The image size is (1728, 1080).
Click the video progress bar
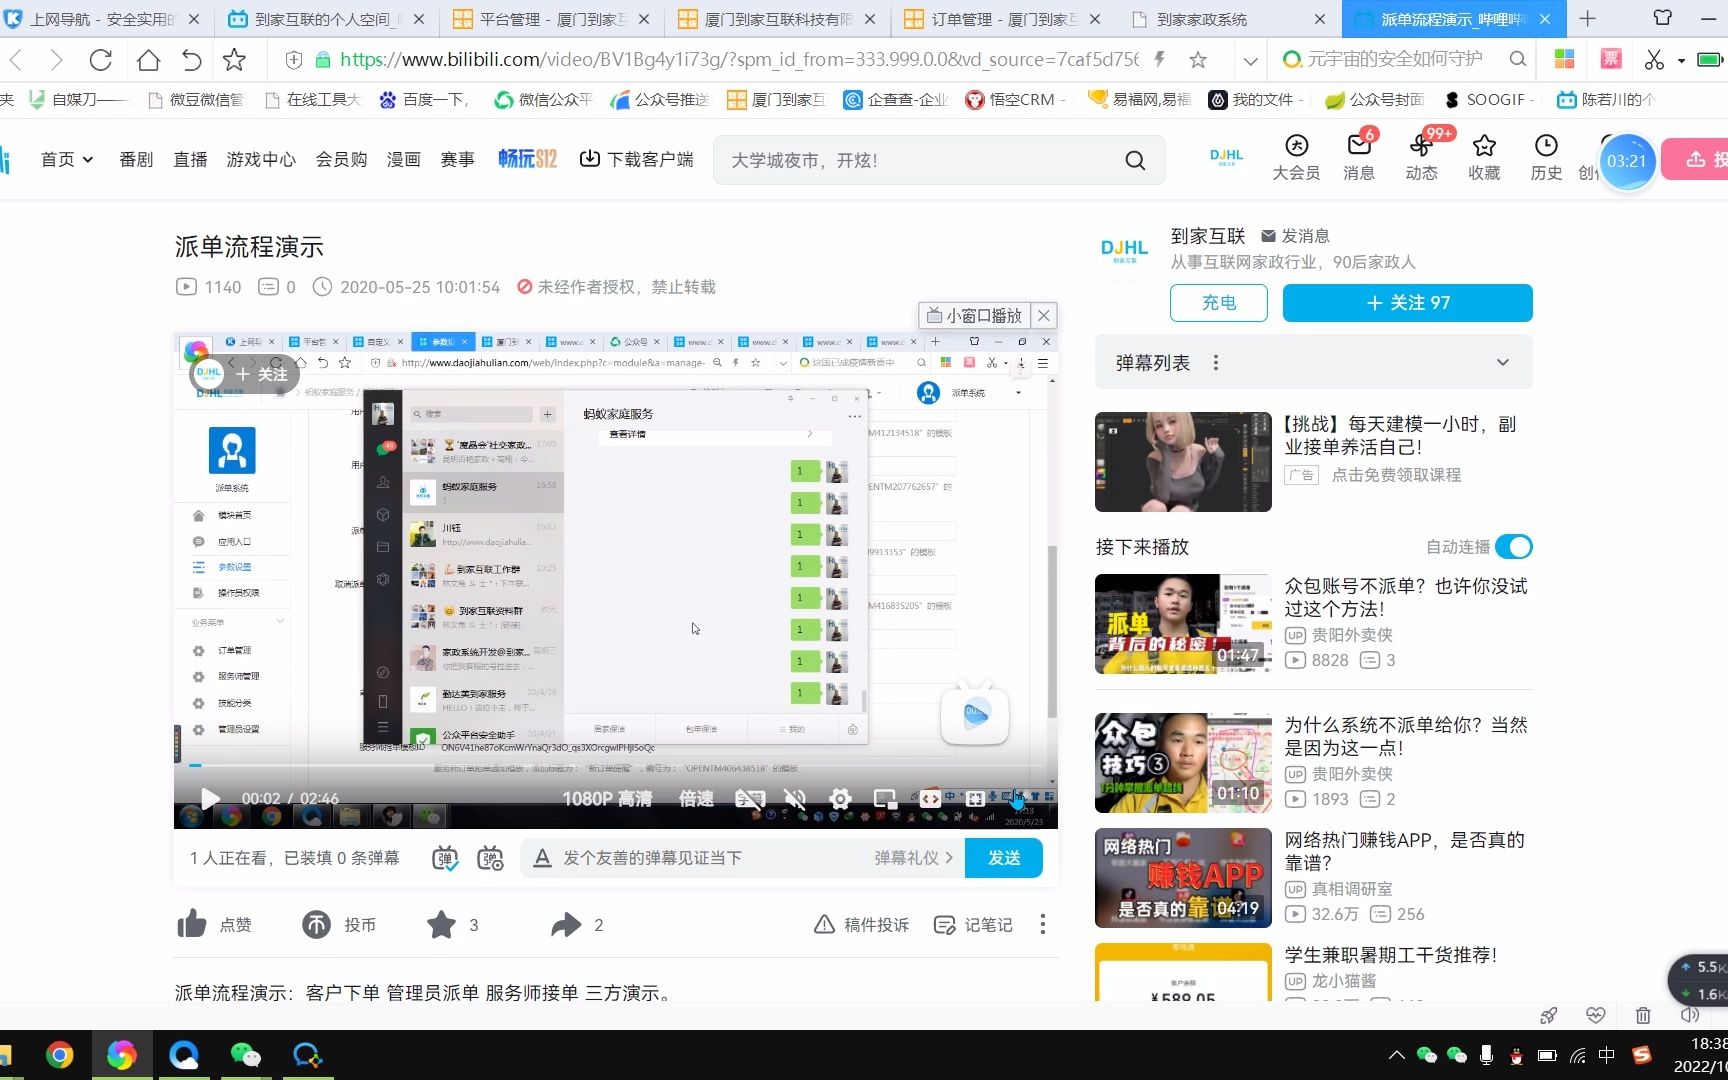615,766
